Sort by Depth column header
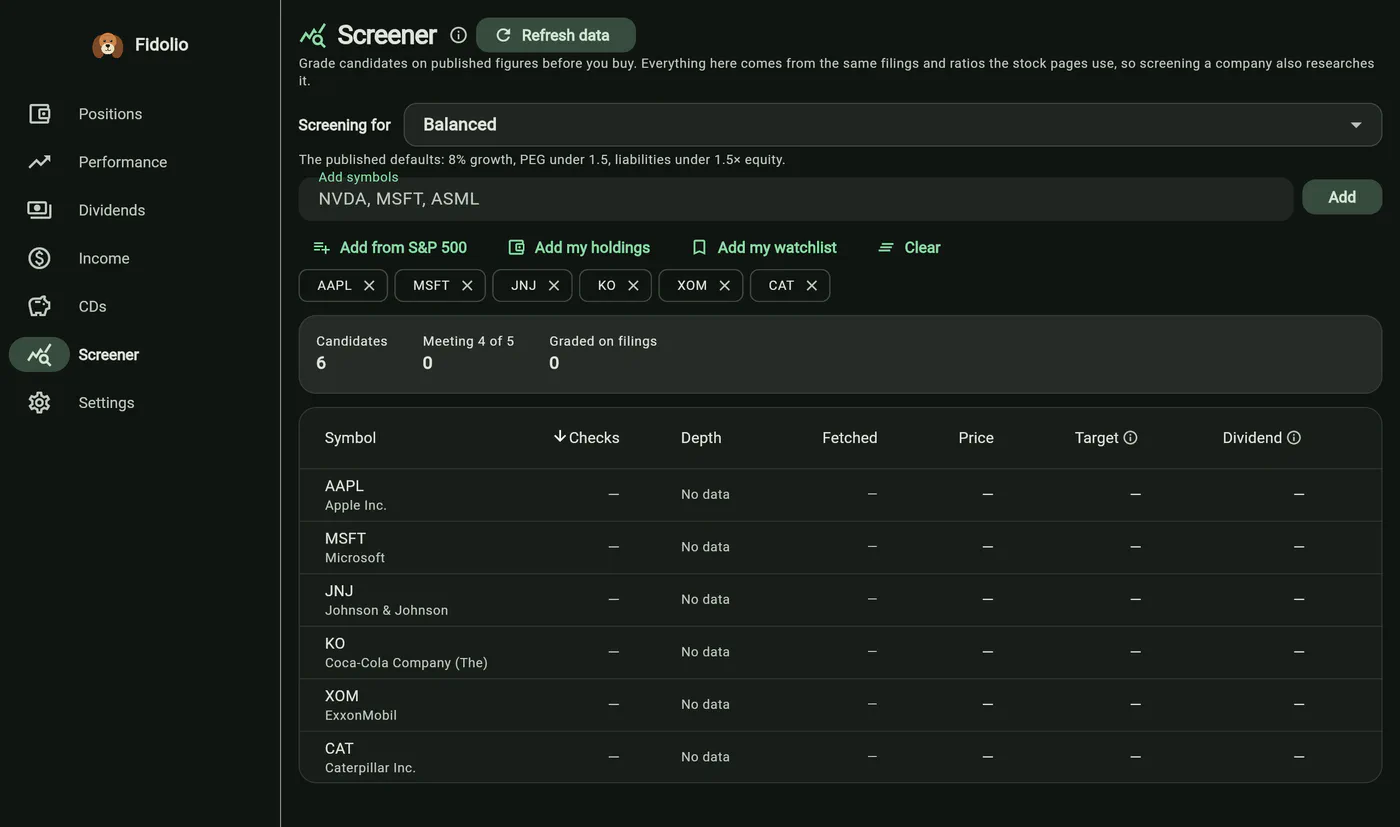This screenshot has width=1400, height=827. coord(701,438)
